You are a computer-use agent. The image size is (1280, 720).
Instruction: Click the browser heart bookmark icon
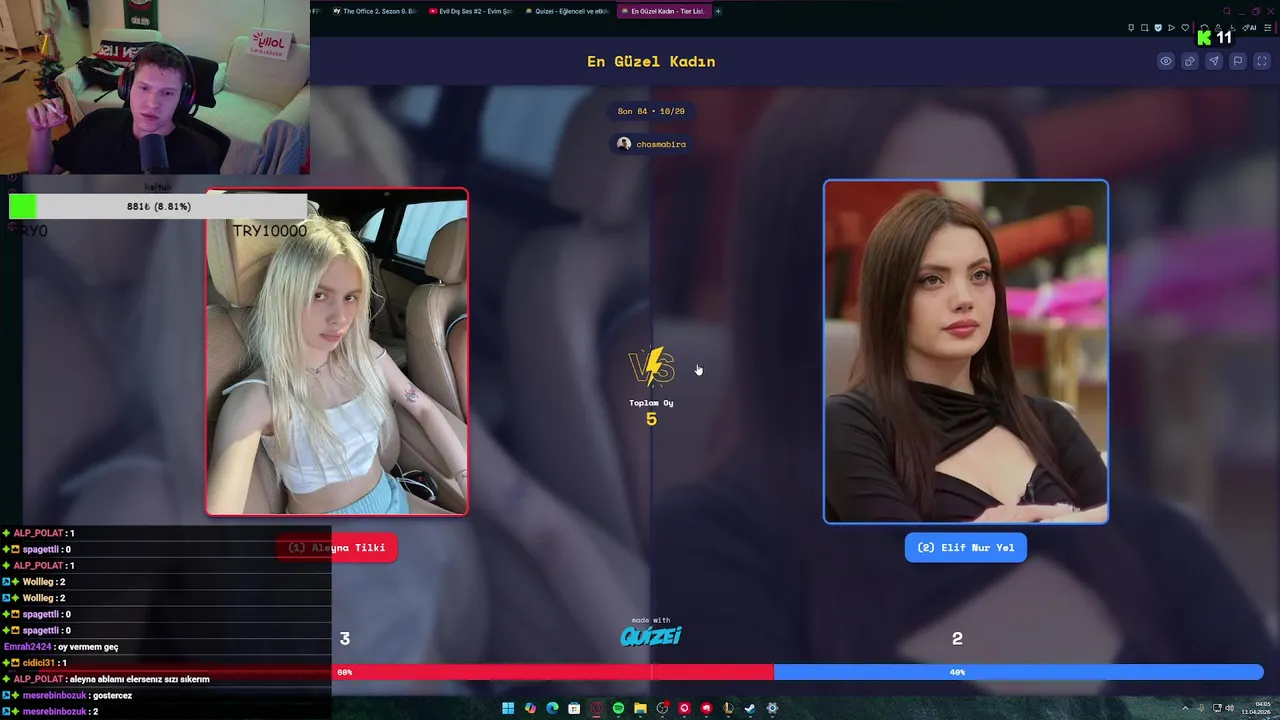[x=1185, y=28]
